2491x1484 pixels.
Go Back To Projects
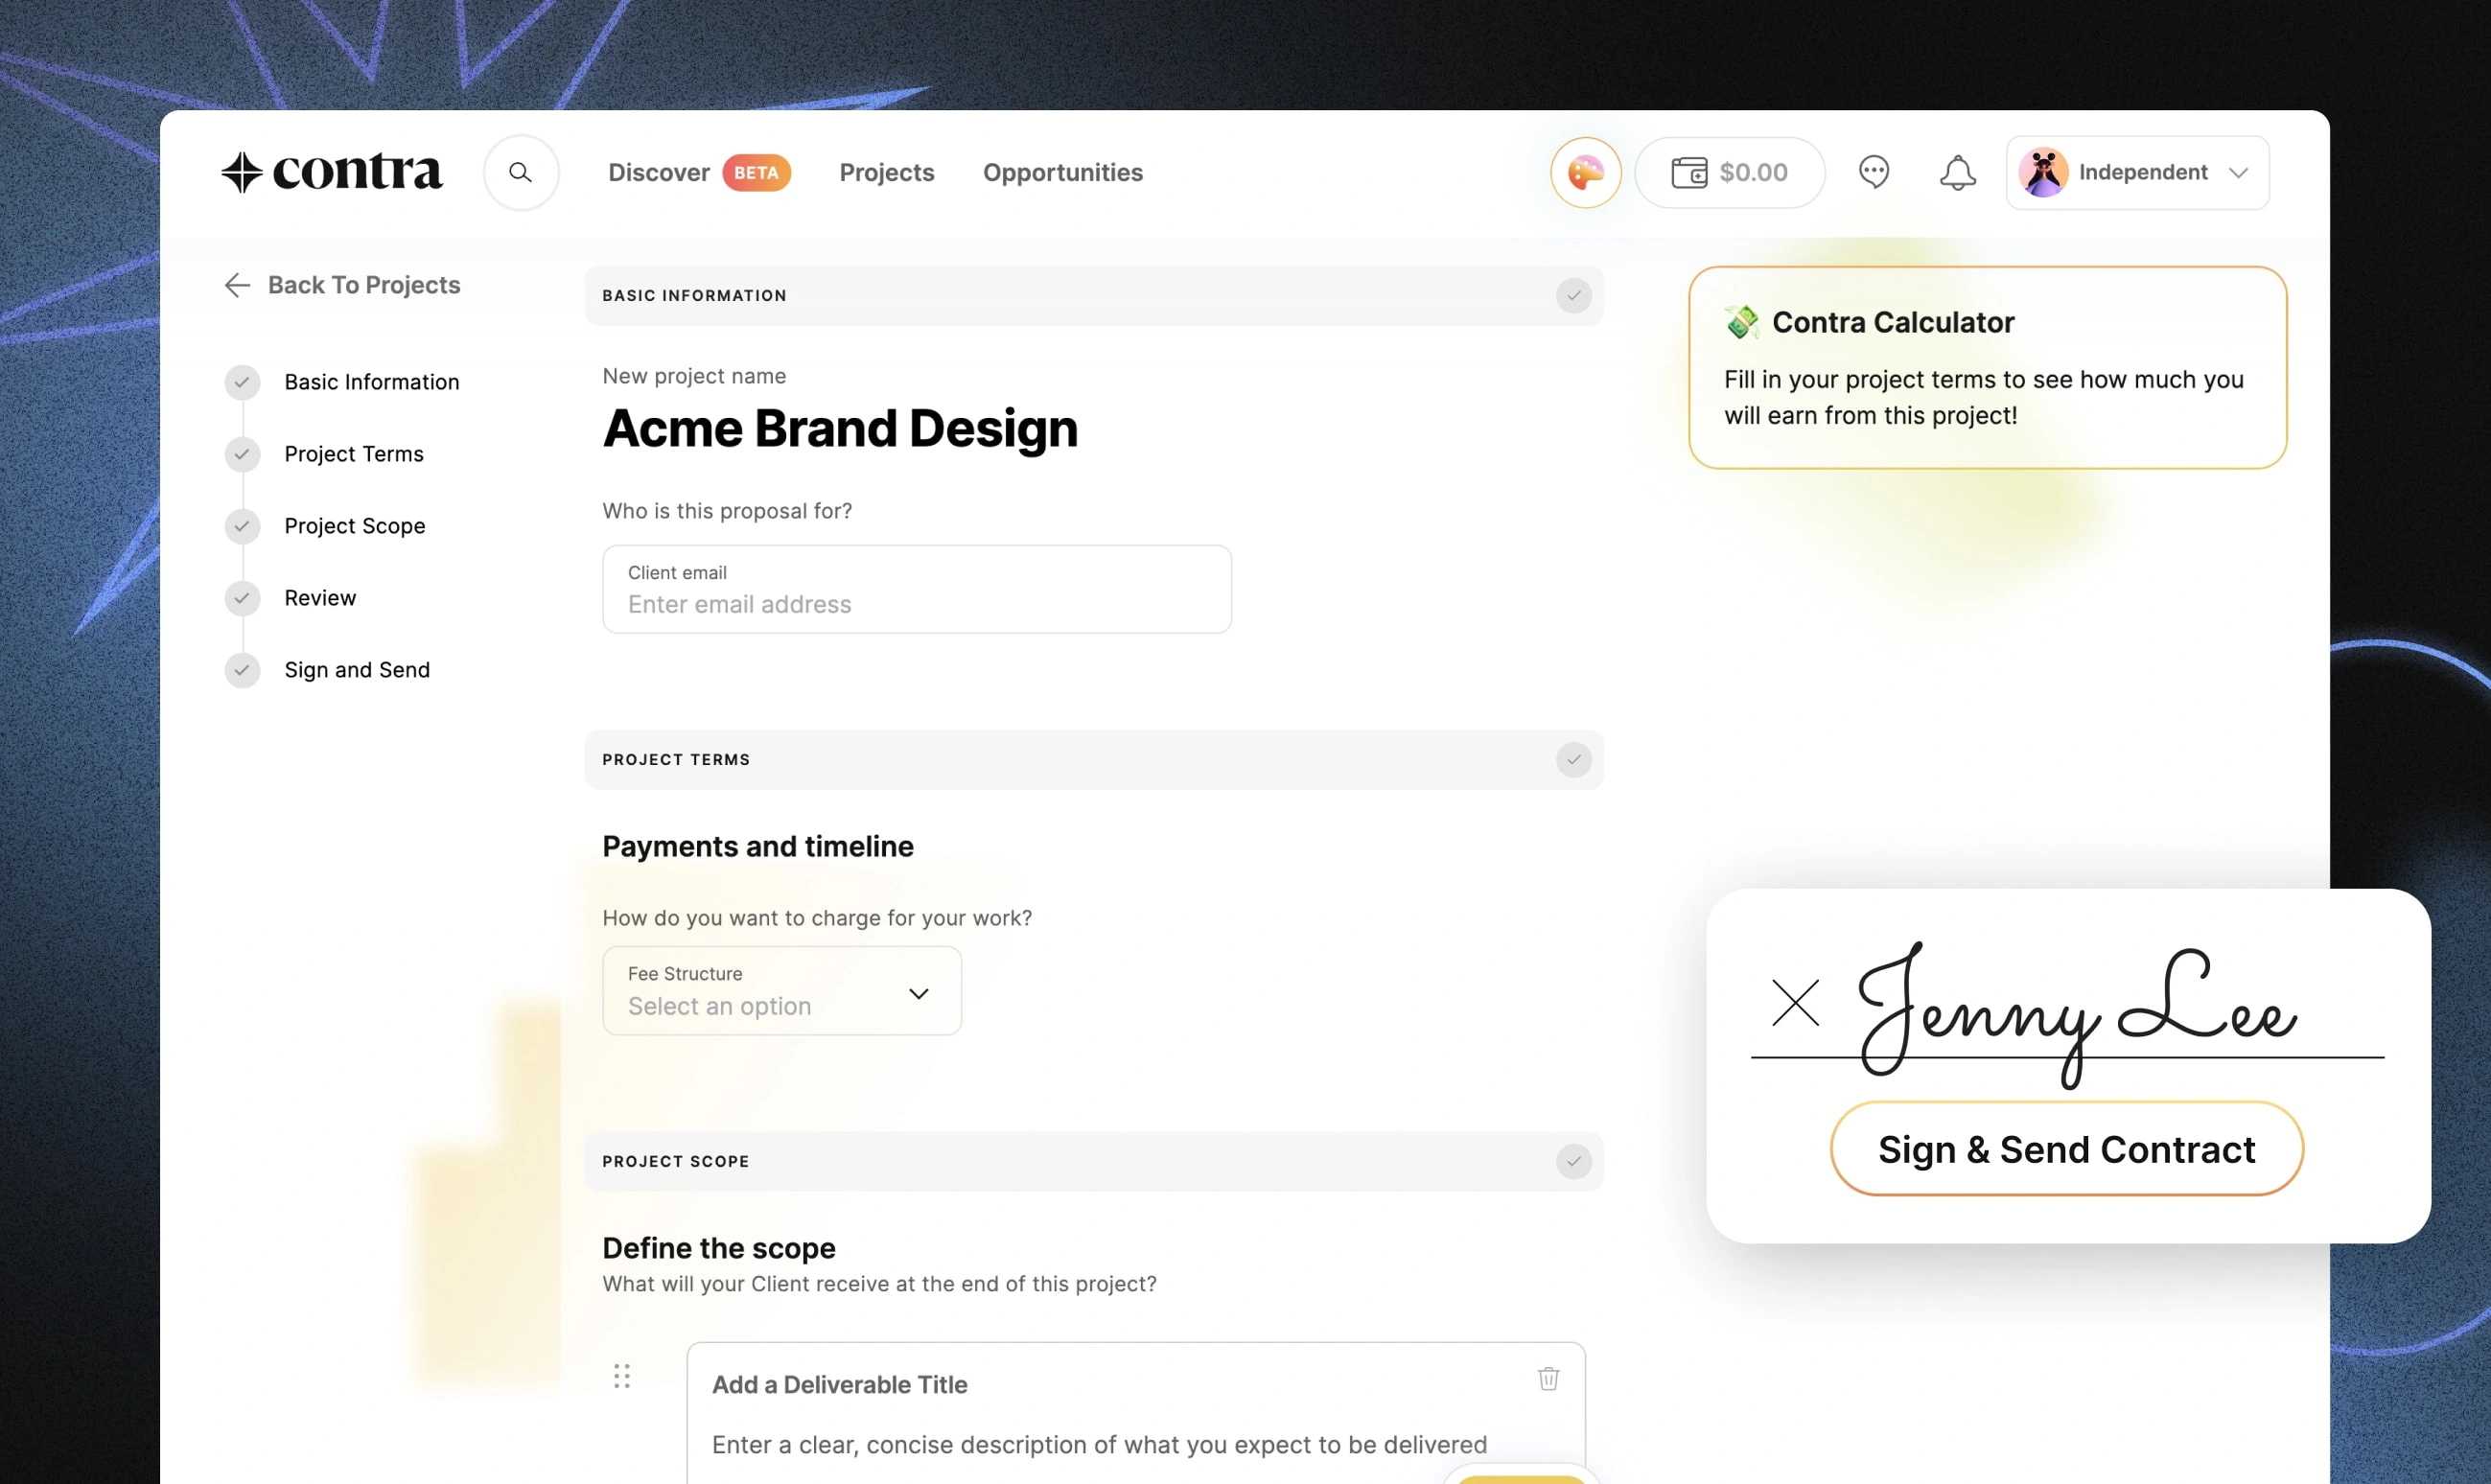click(x=342, y=285)
